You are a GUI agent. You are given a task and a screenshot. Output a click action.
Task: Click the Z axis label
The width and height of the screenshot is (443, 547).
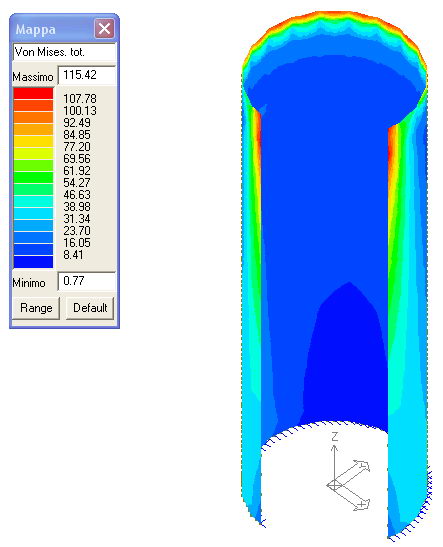coord(335,437)
